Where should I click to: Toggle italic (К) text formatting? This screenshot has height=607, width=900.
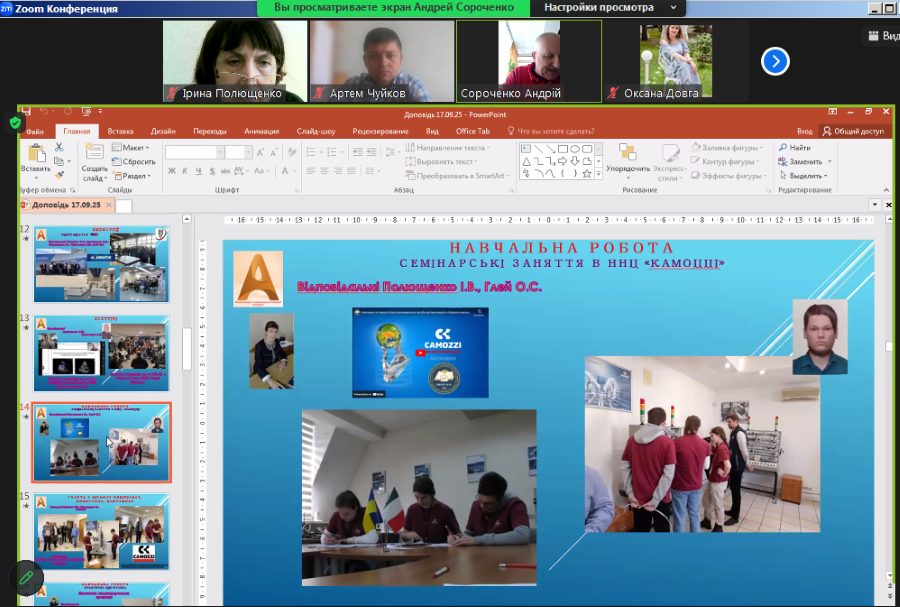click(186, 171)
